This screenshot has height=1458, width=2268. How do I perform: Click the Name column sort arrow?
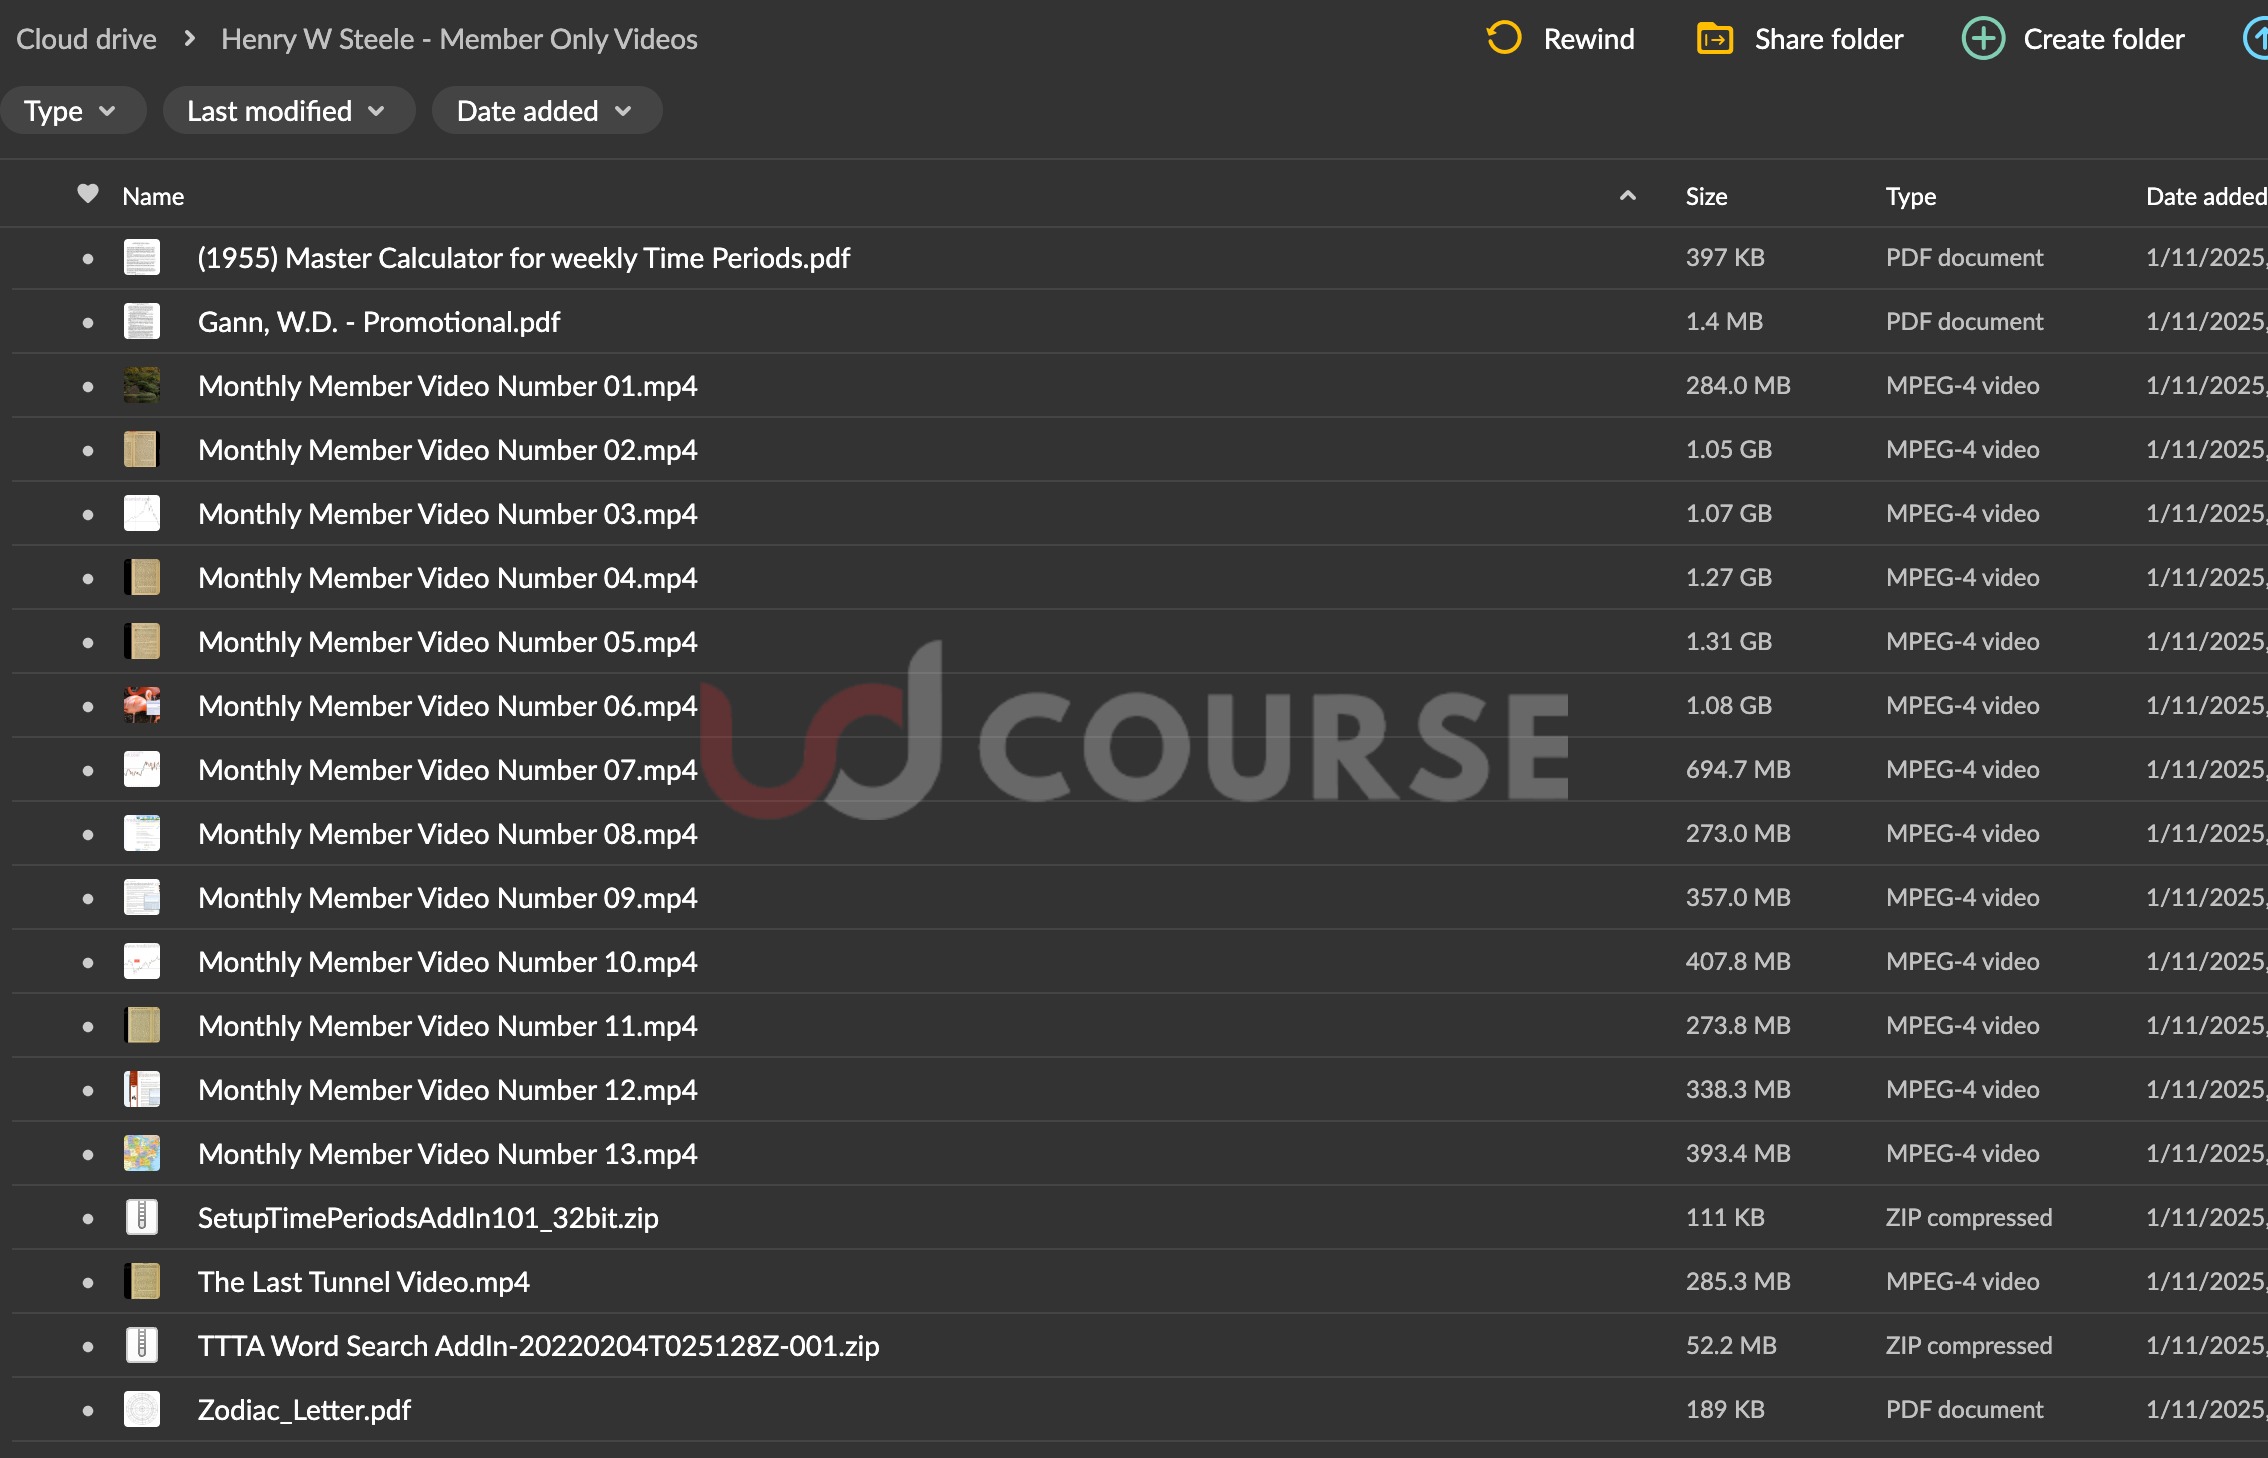1627,196
